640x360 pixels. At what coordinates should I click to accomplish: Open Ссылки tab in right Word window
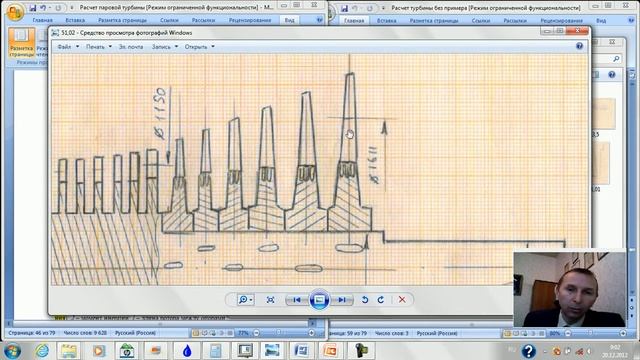tap(481, 20)
